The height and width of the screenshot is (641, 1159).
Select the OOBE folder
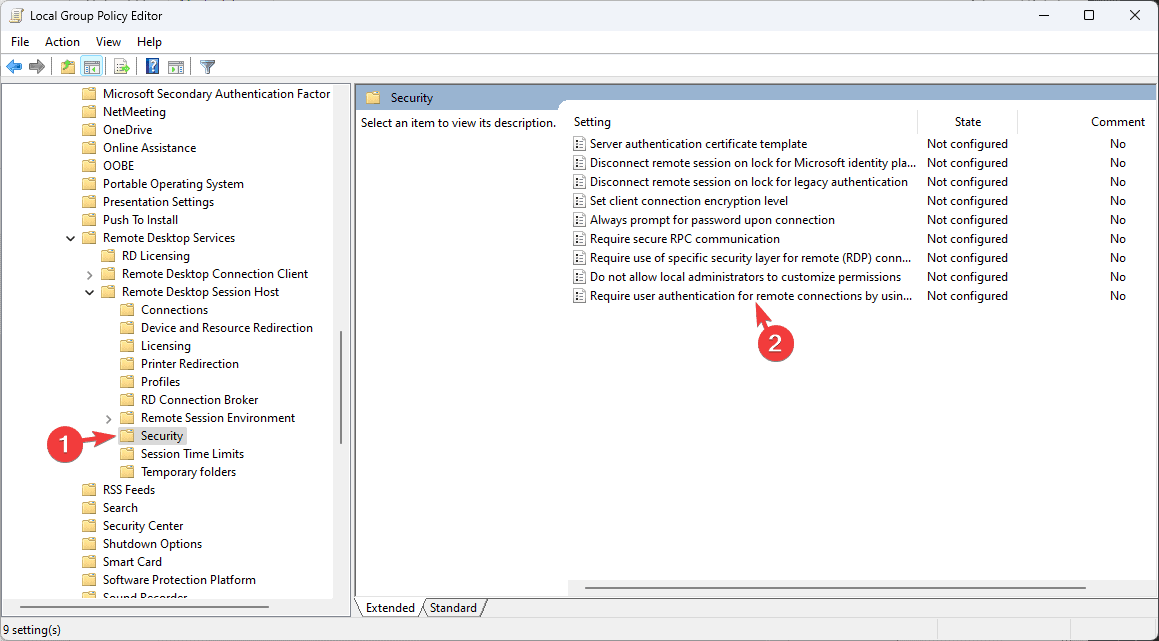pos(118,166)
